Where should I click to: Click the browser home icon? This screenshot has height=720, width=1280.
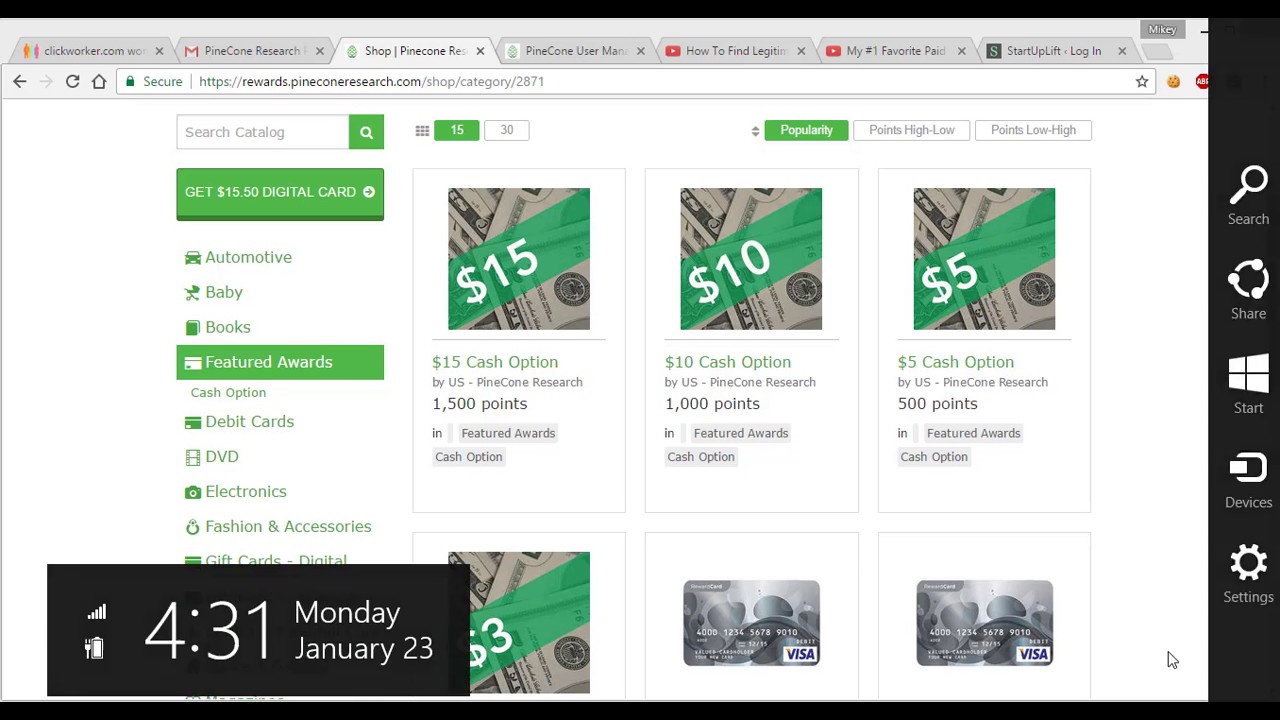tap(99, 81)
